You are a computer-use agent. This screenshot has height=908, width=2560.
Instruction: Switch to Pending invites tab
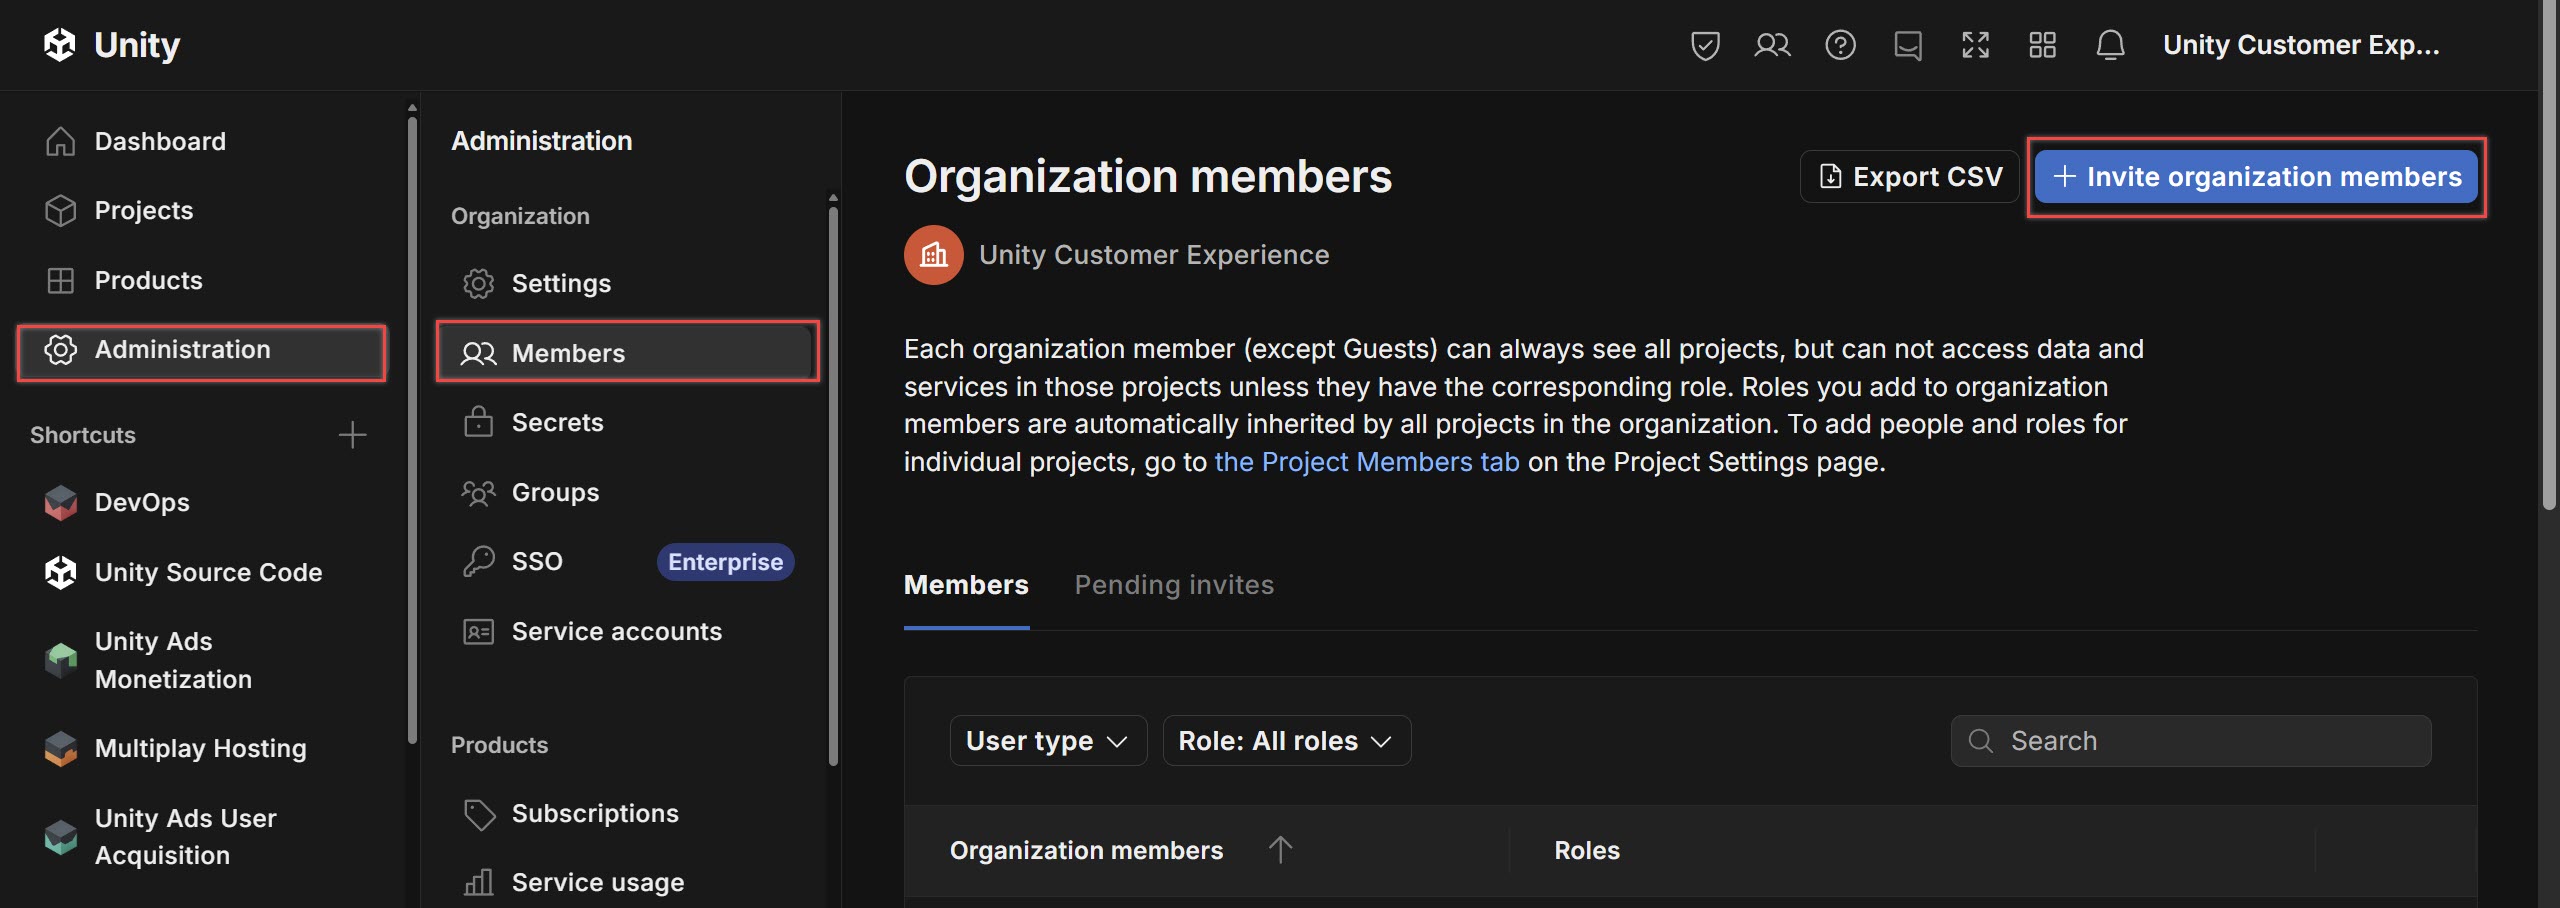tap(1174, 585)
